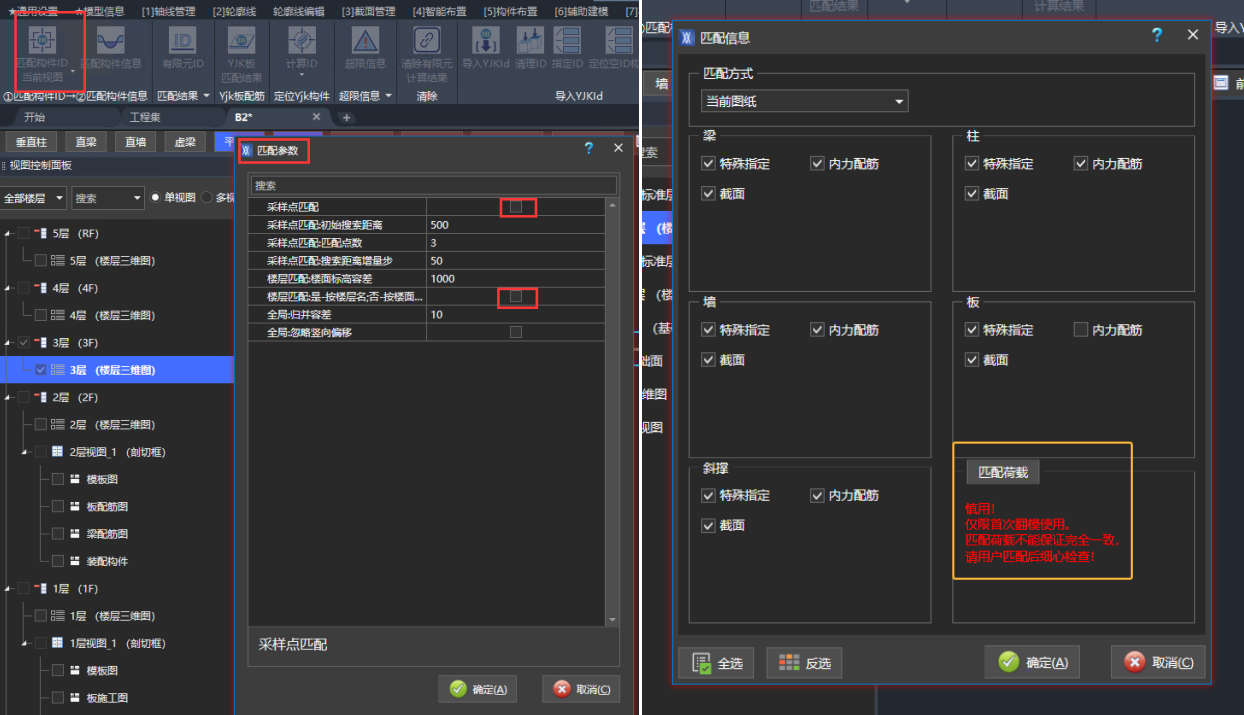The image size is (1244, 715).
Task: Collapse the 5层 (RF) tree node
Action: pos(7,234)
